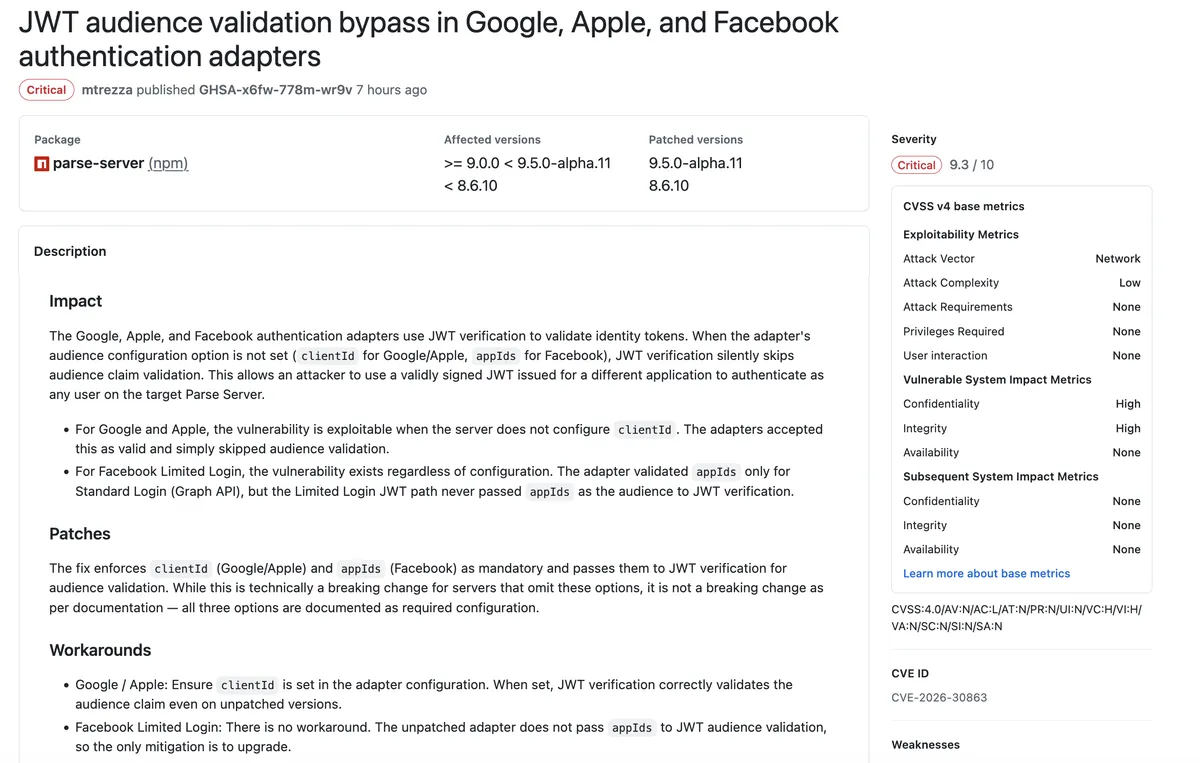Click the Critical severity badge in sidebar
Viewport: 1200px width, 763px height.
coord(916,165)
